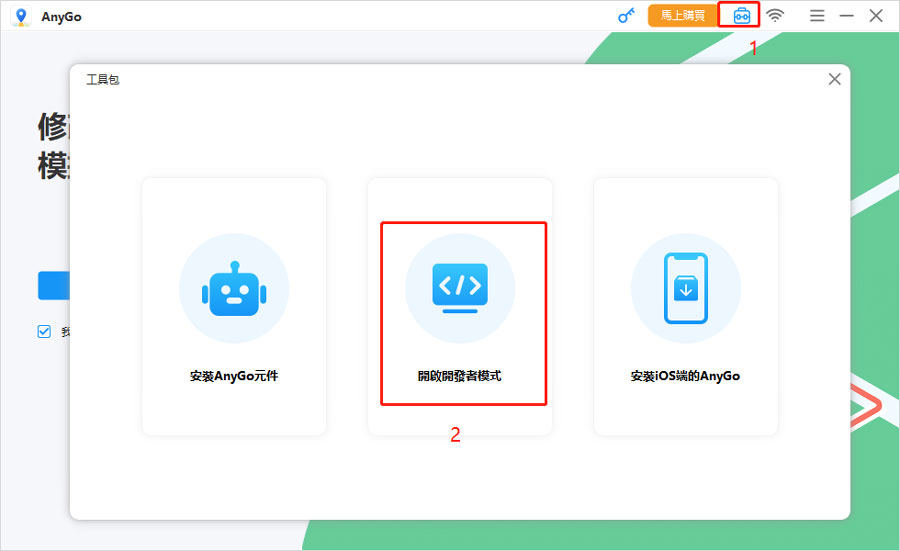Click the AnyGo location pin logo
The height and width of the screenshot is (551, 900).
[20, 16]
